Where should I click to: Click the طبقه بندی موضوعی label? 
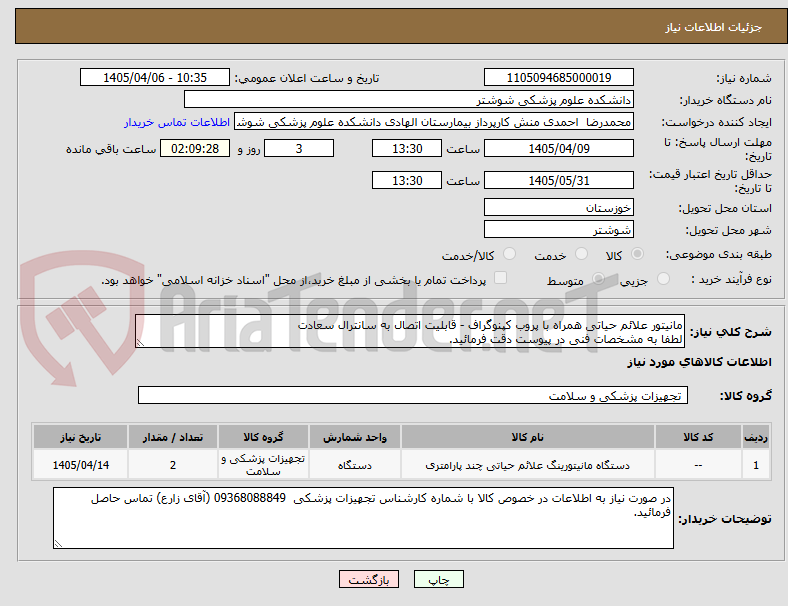(719, 254)
